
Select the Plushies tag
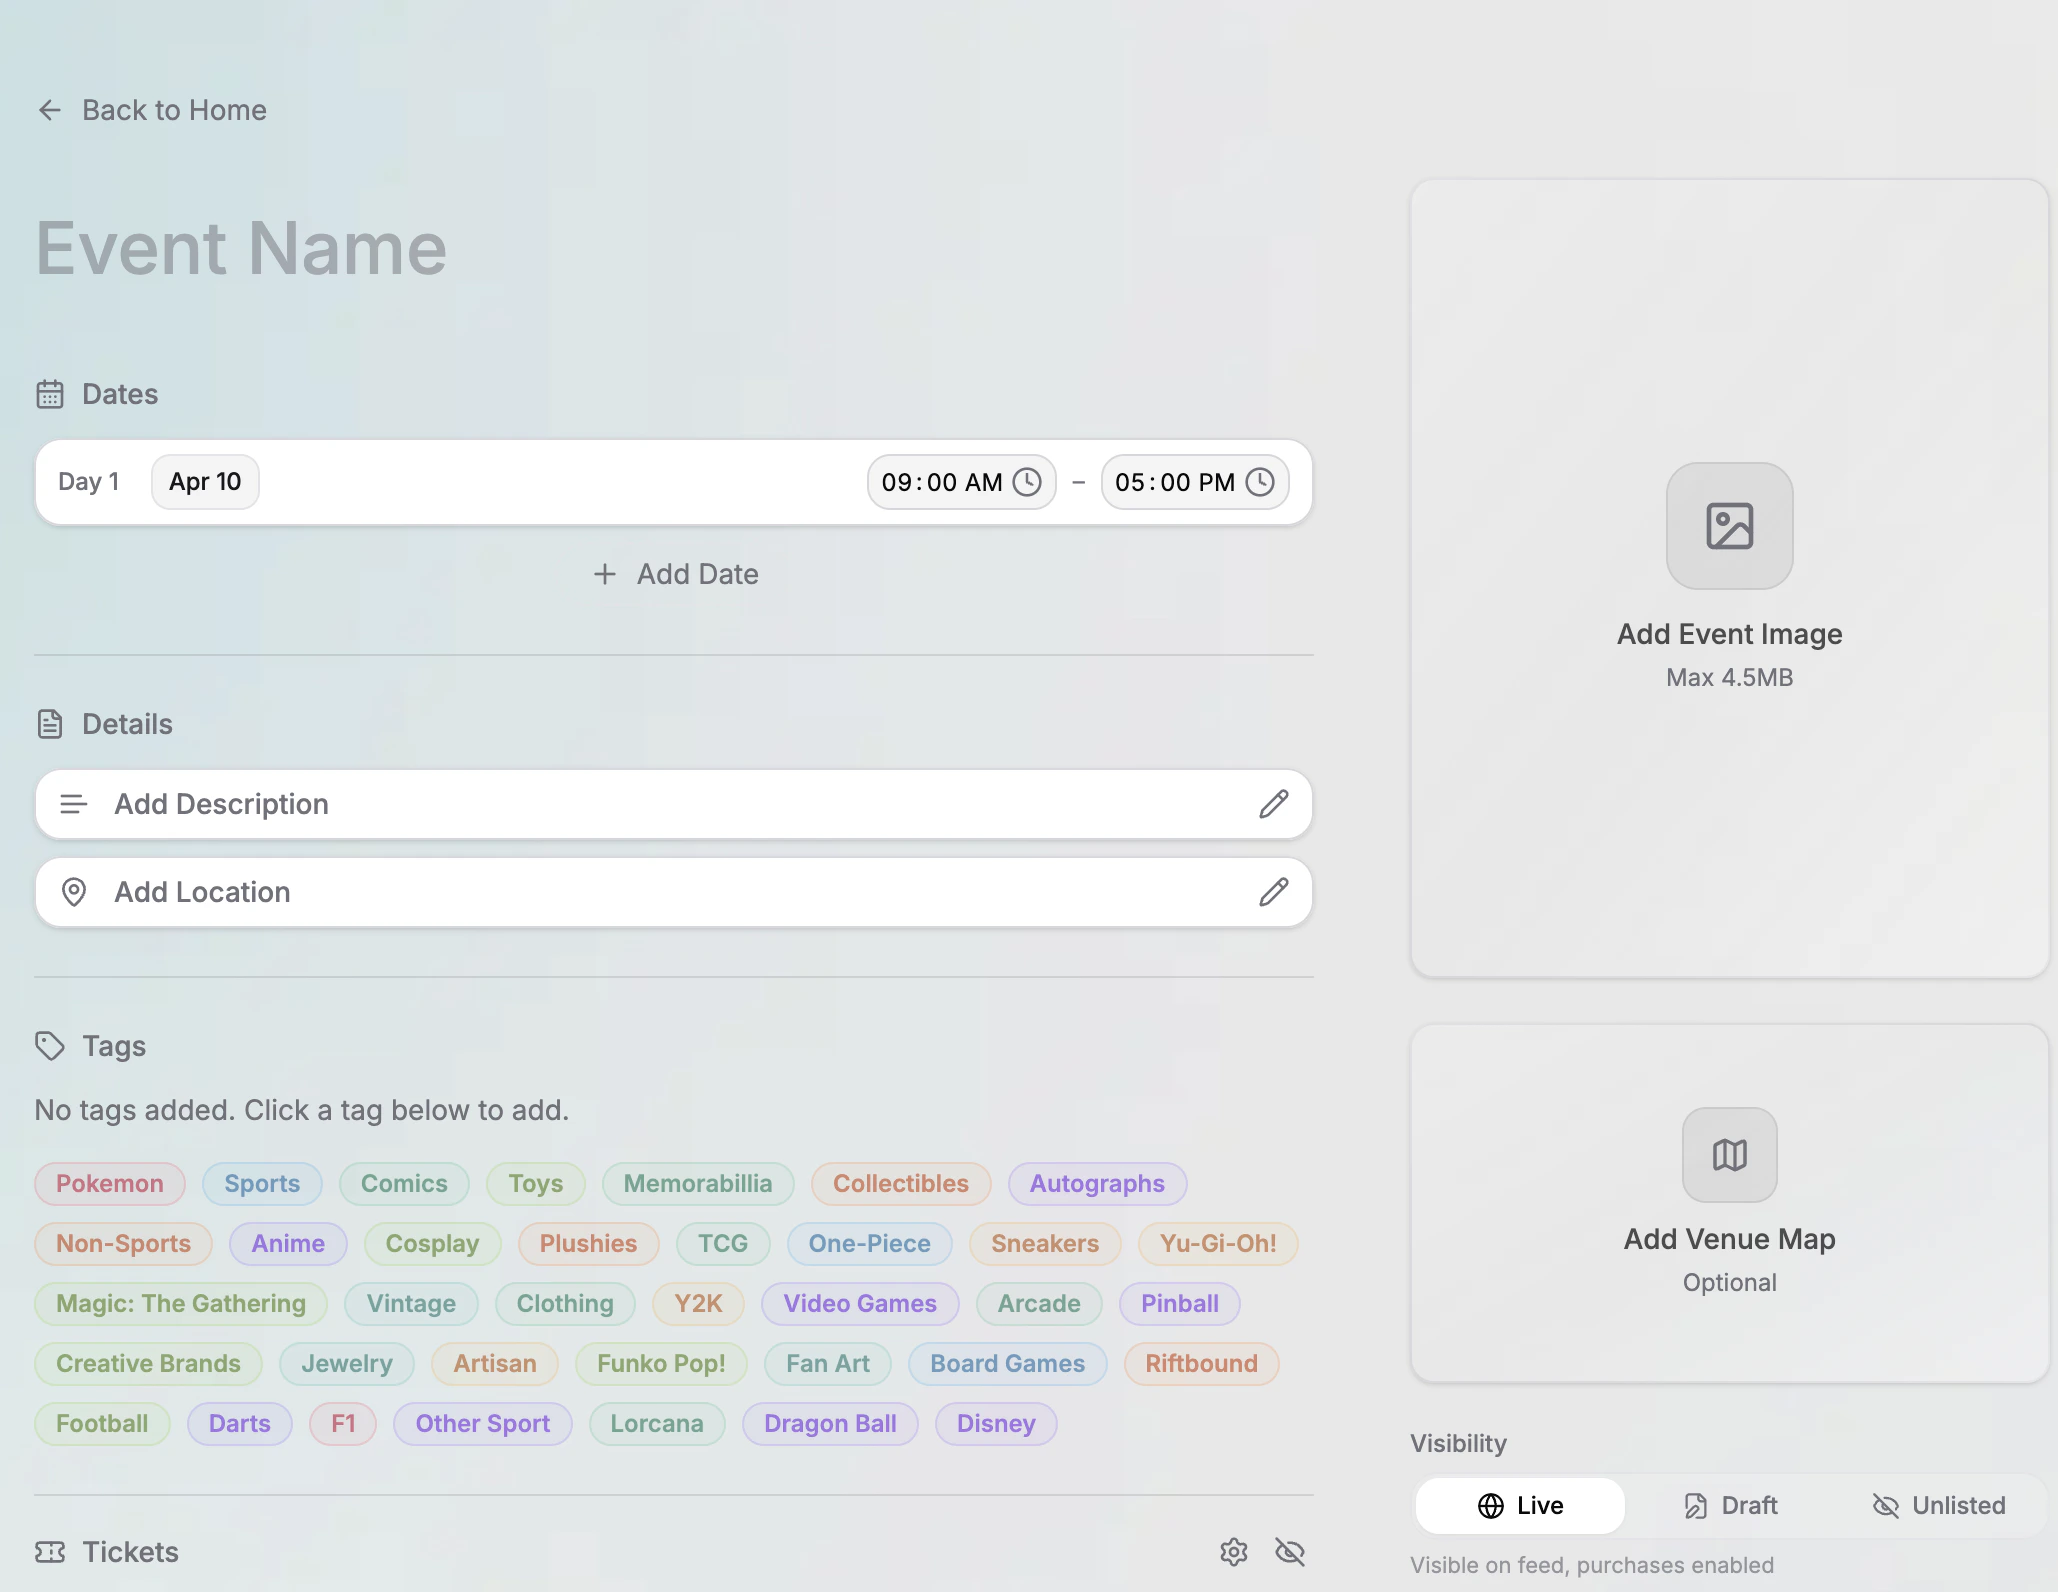coord(589,1244)
